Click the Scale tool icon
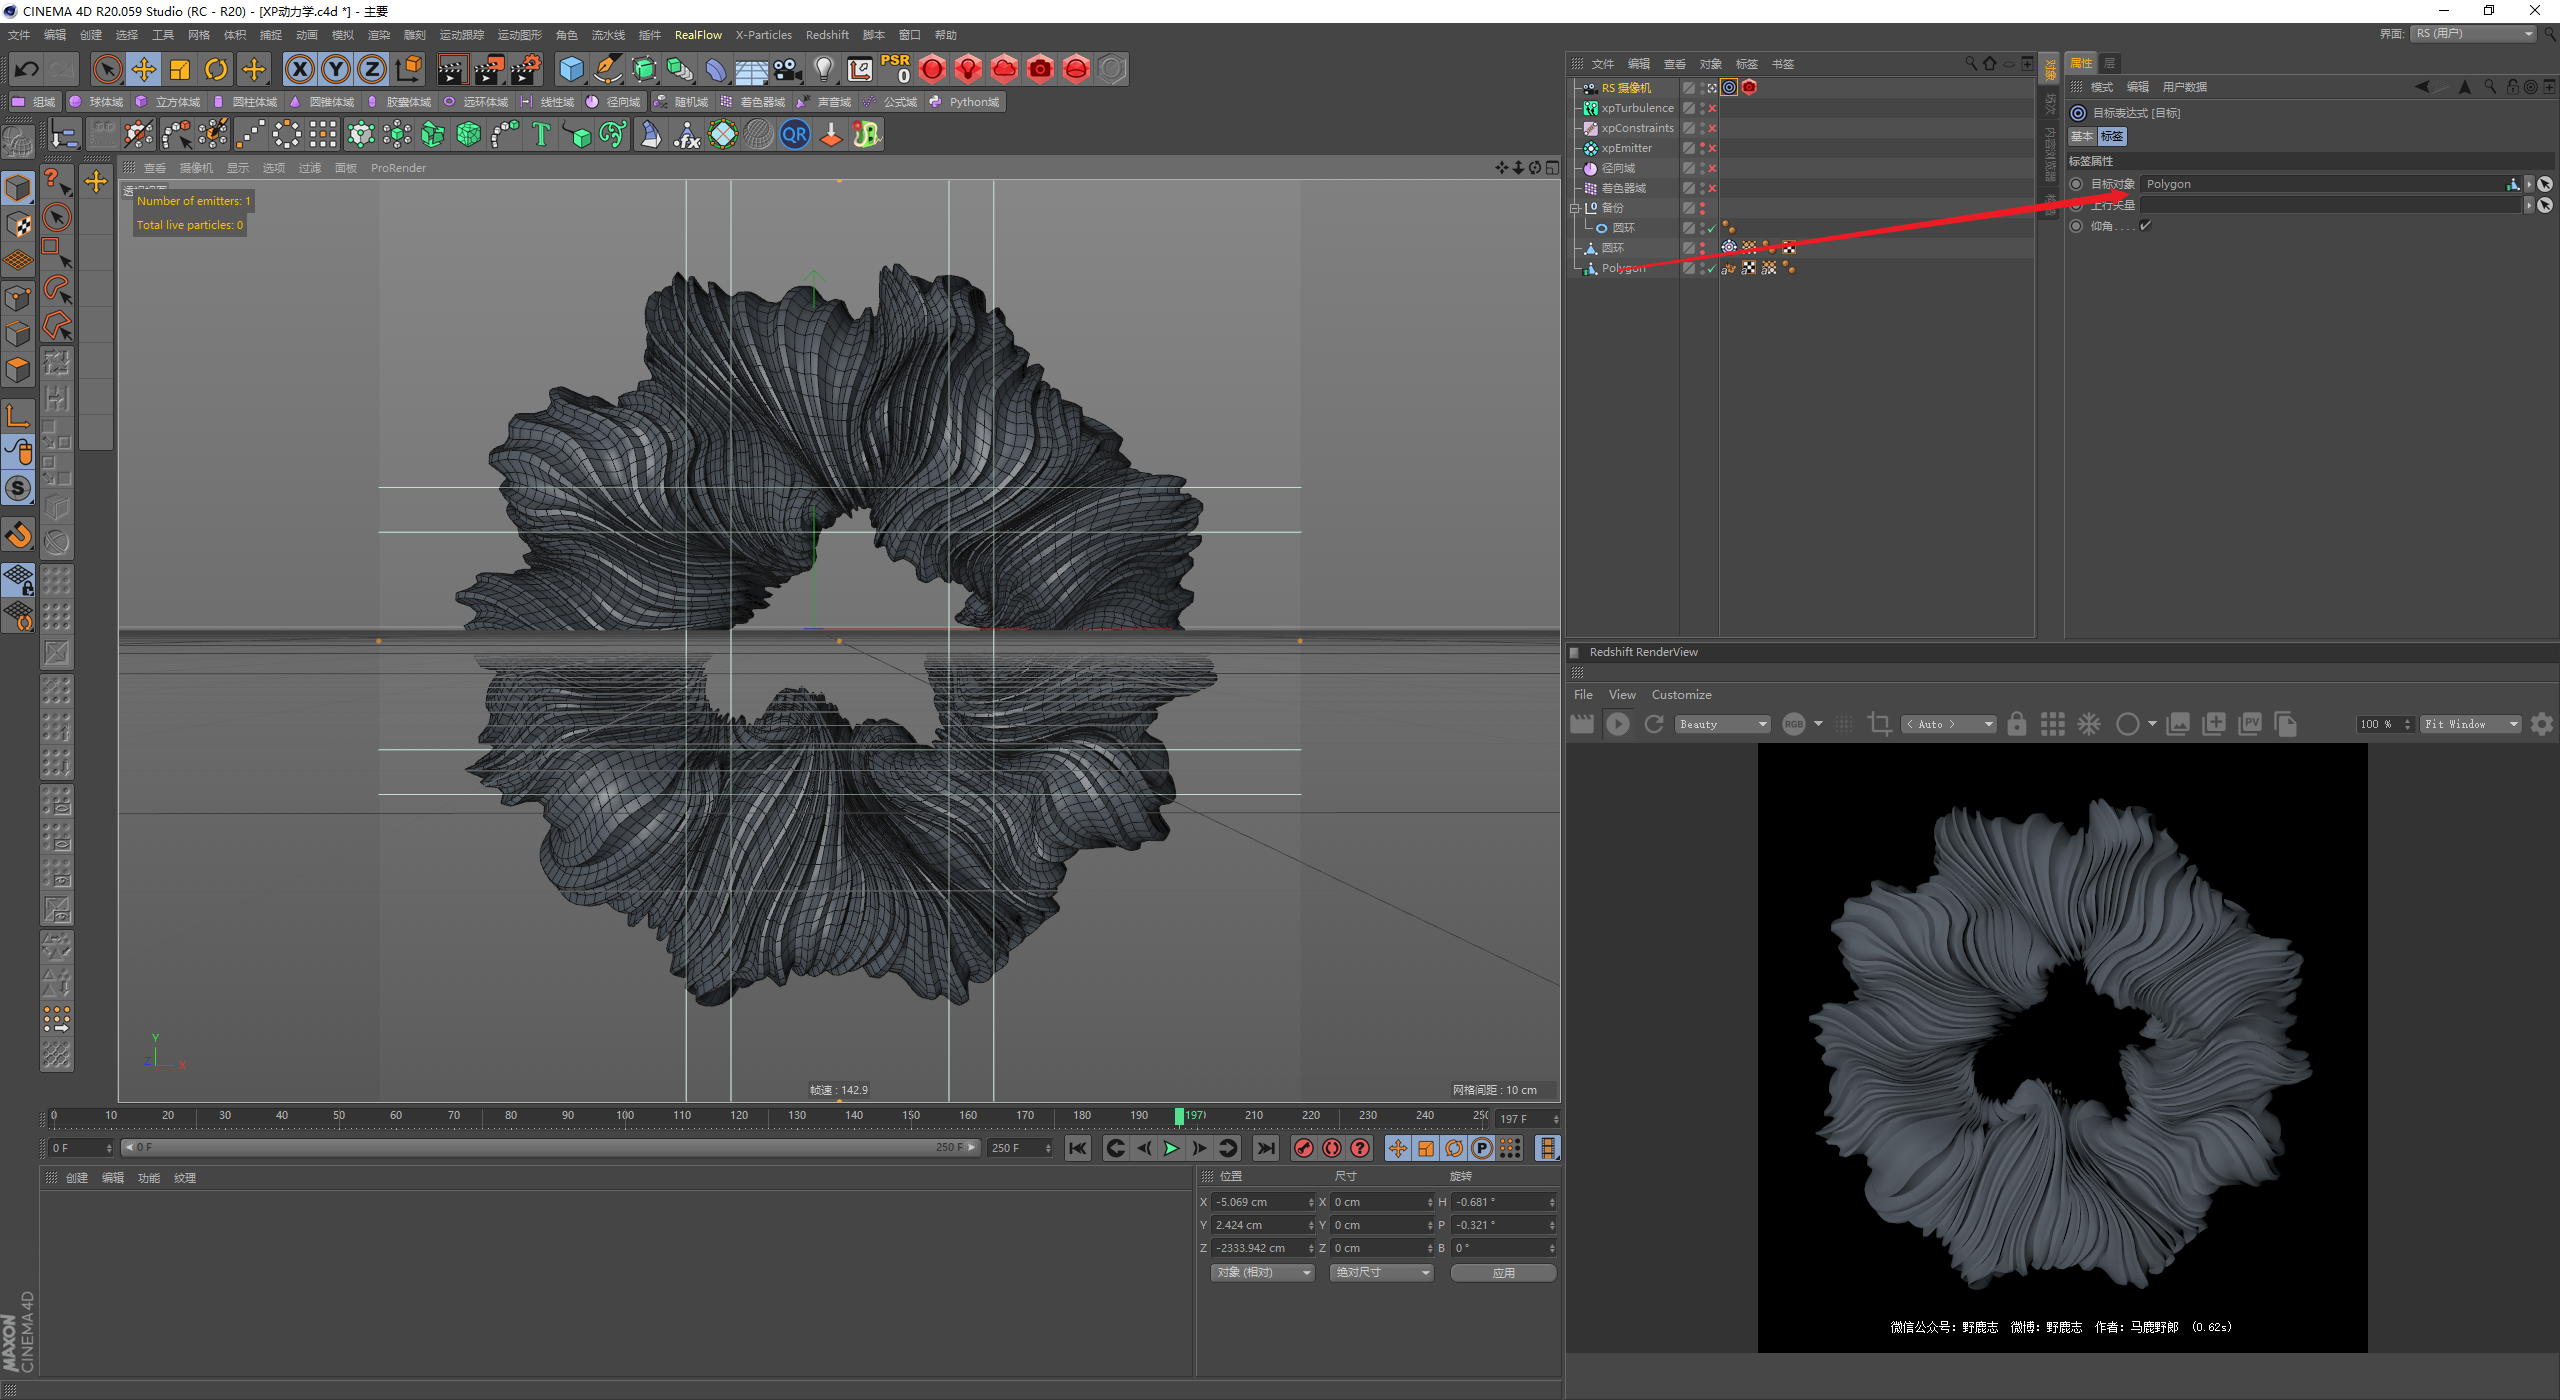 point(180,69)
